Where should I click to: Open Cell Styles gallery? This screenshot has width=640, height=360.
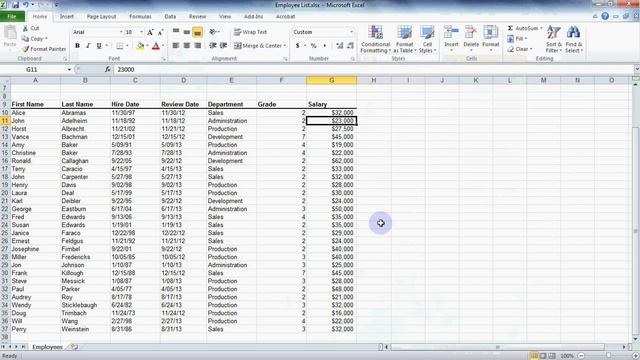(427, 39)
